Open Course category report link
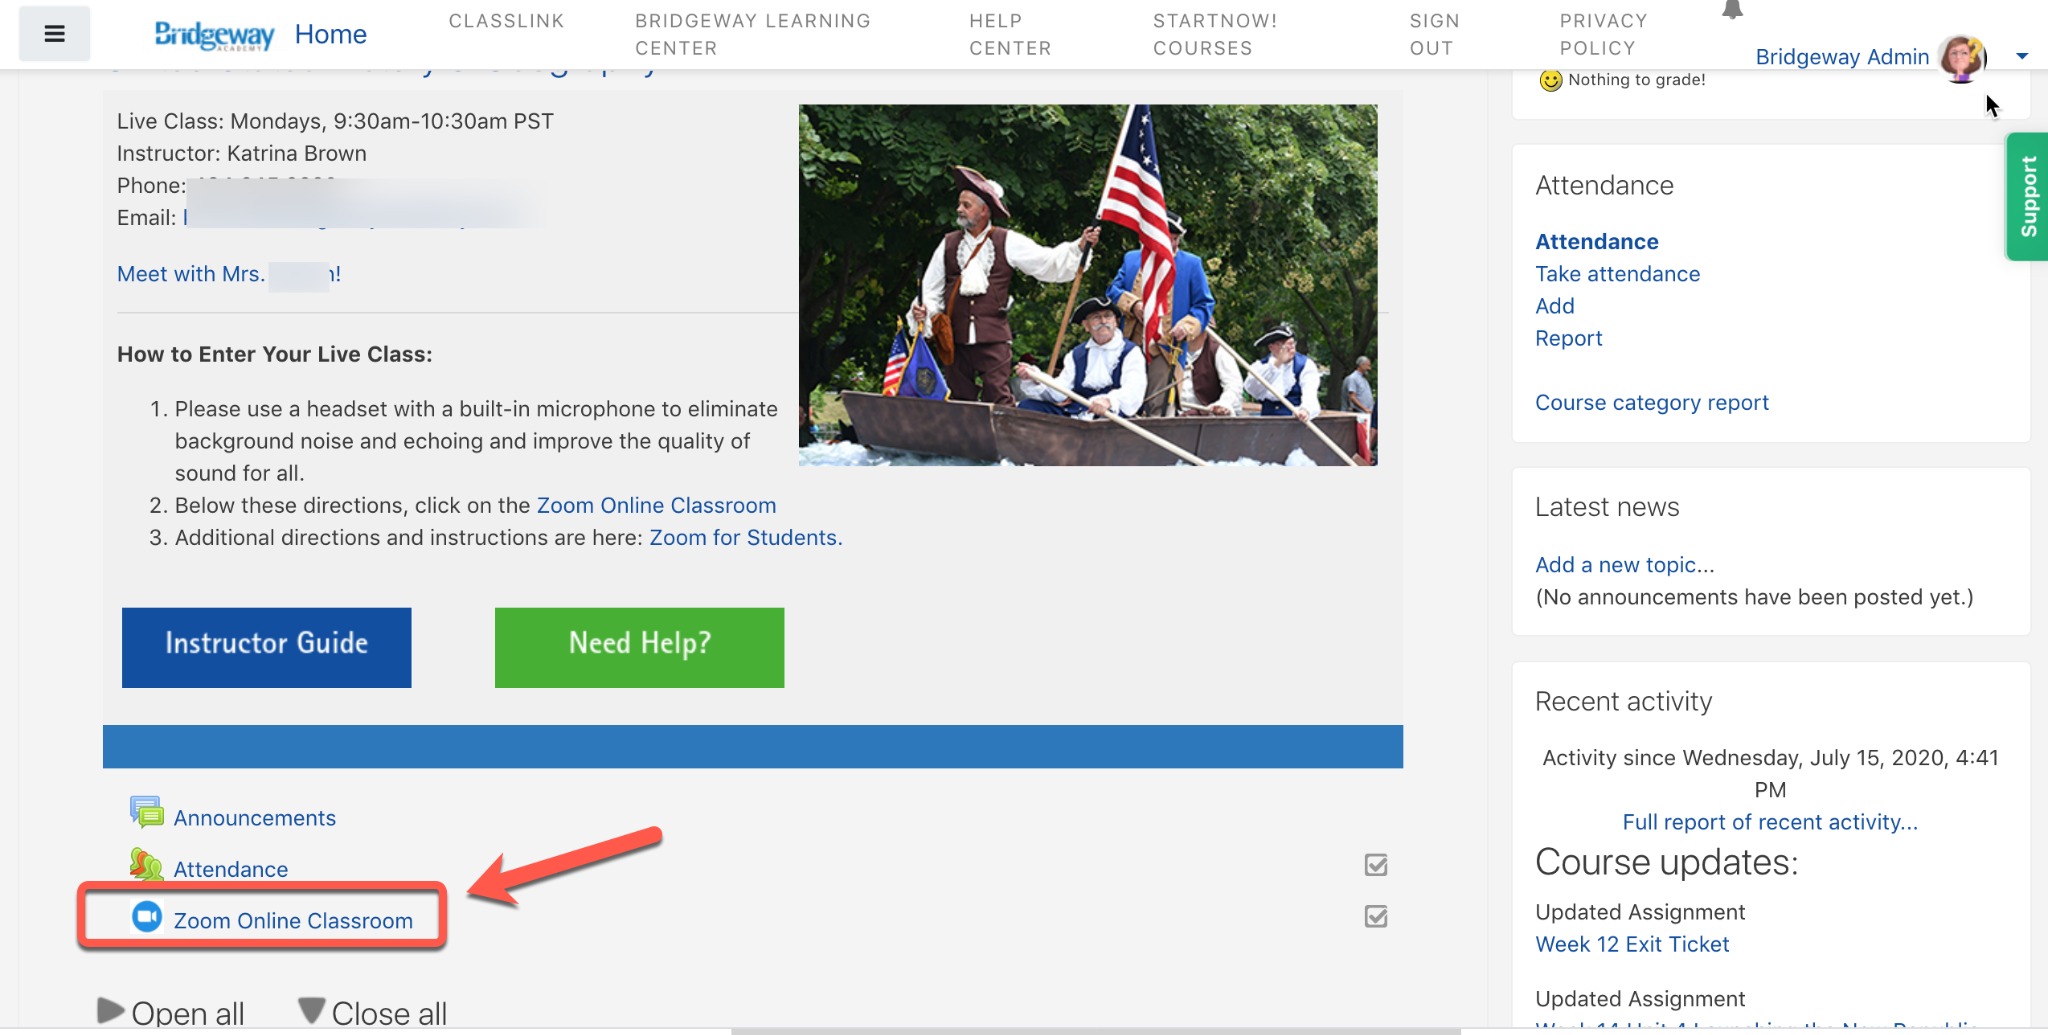Image resolution: width=2048 pixels, height=1035 pixels. click(1651, 402)
